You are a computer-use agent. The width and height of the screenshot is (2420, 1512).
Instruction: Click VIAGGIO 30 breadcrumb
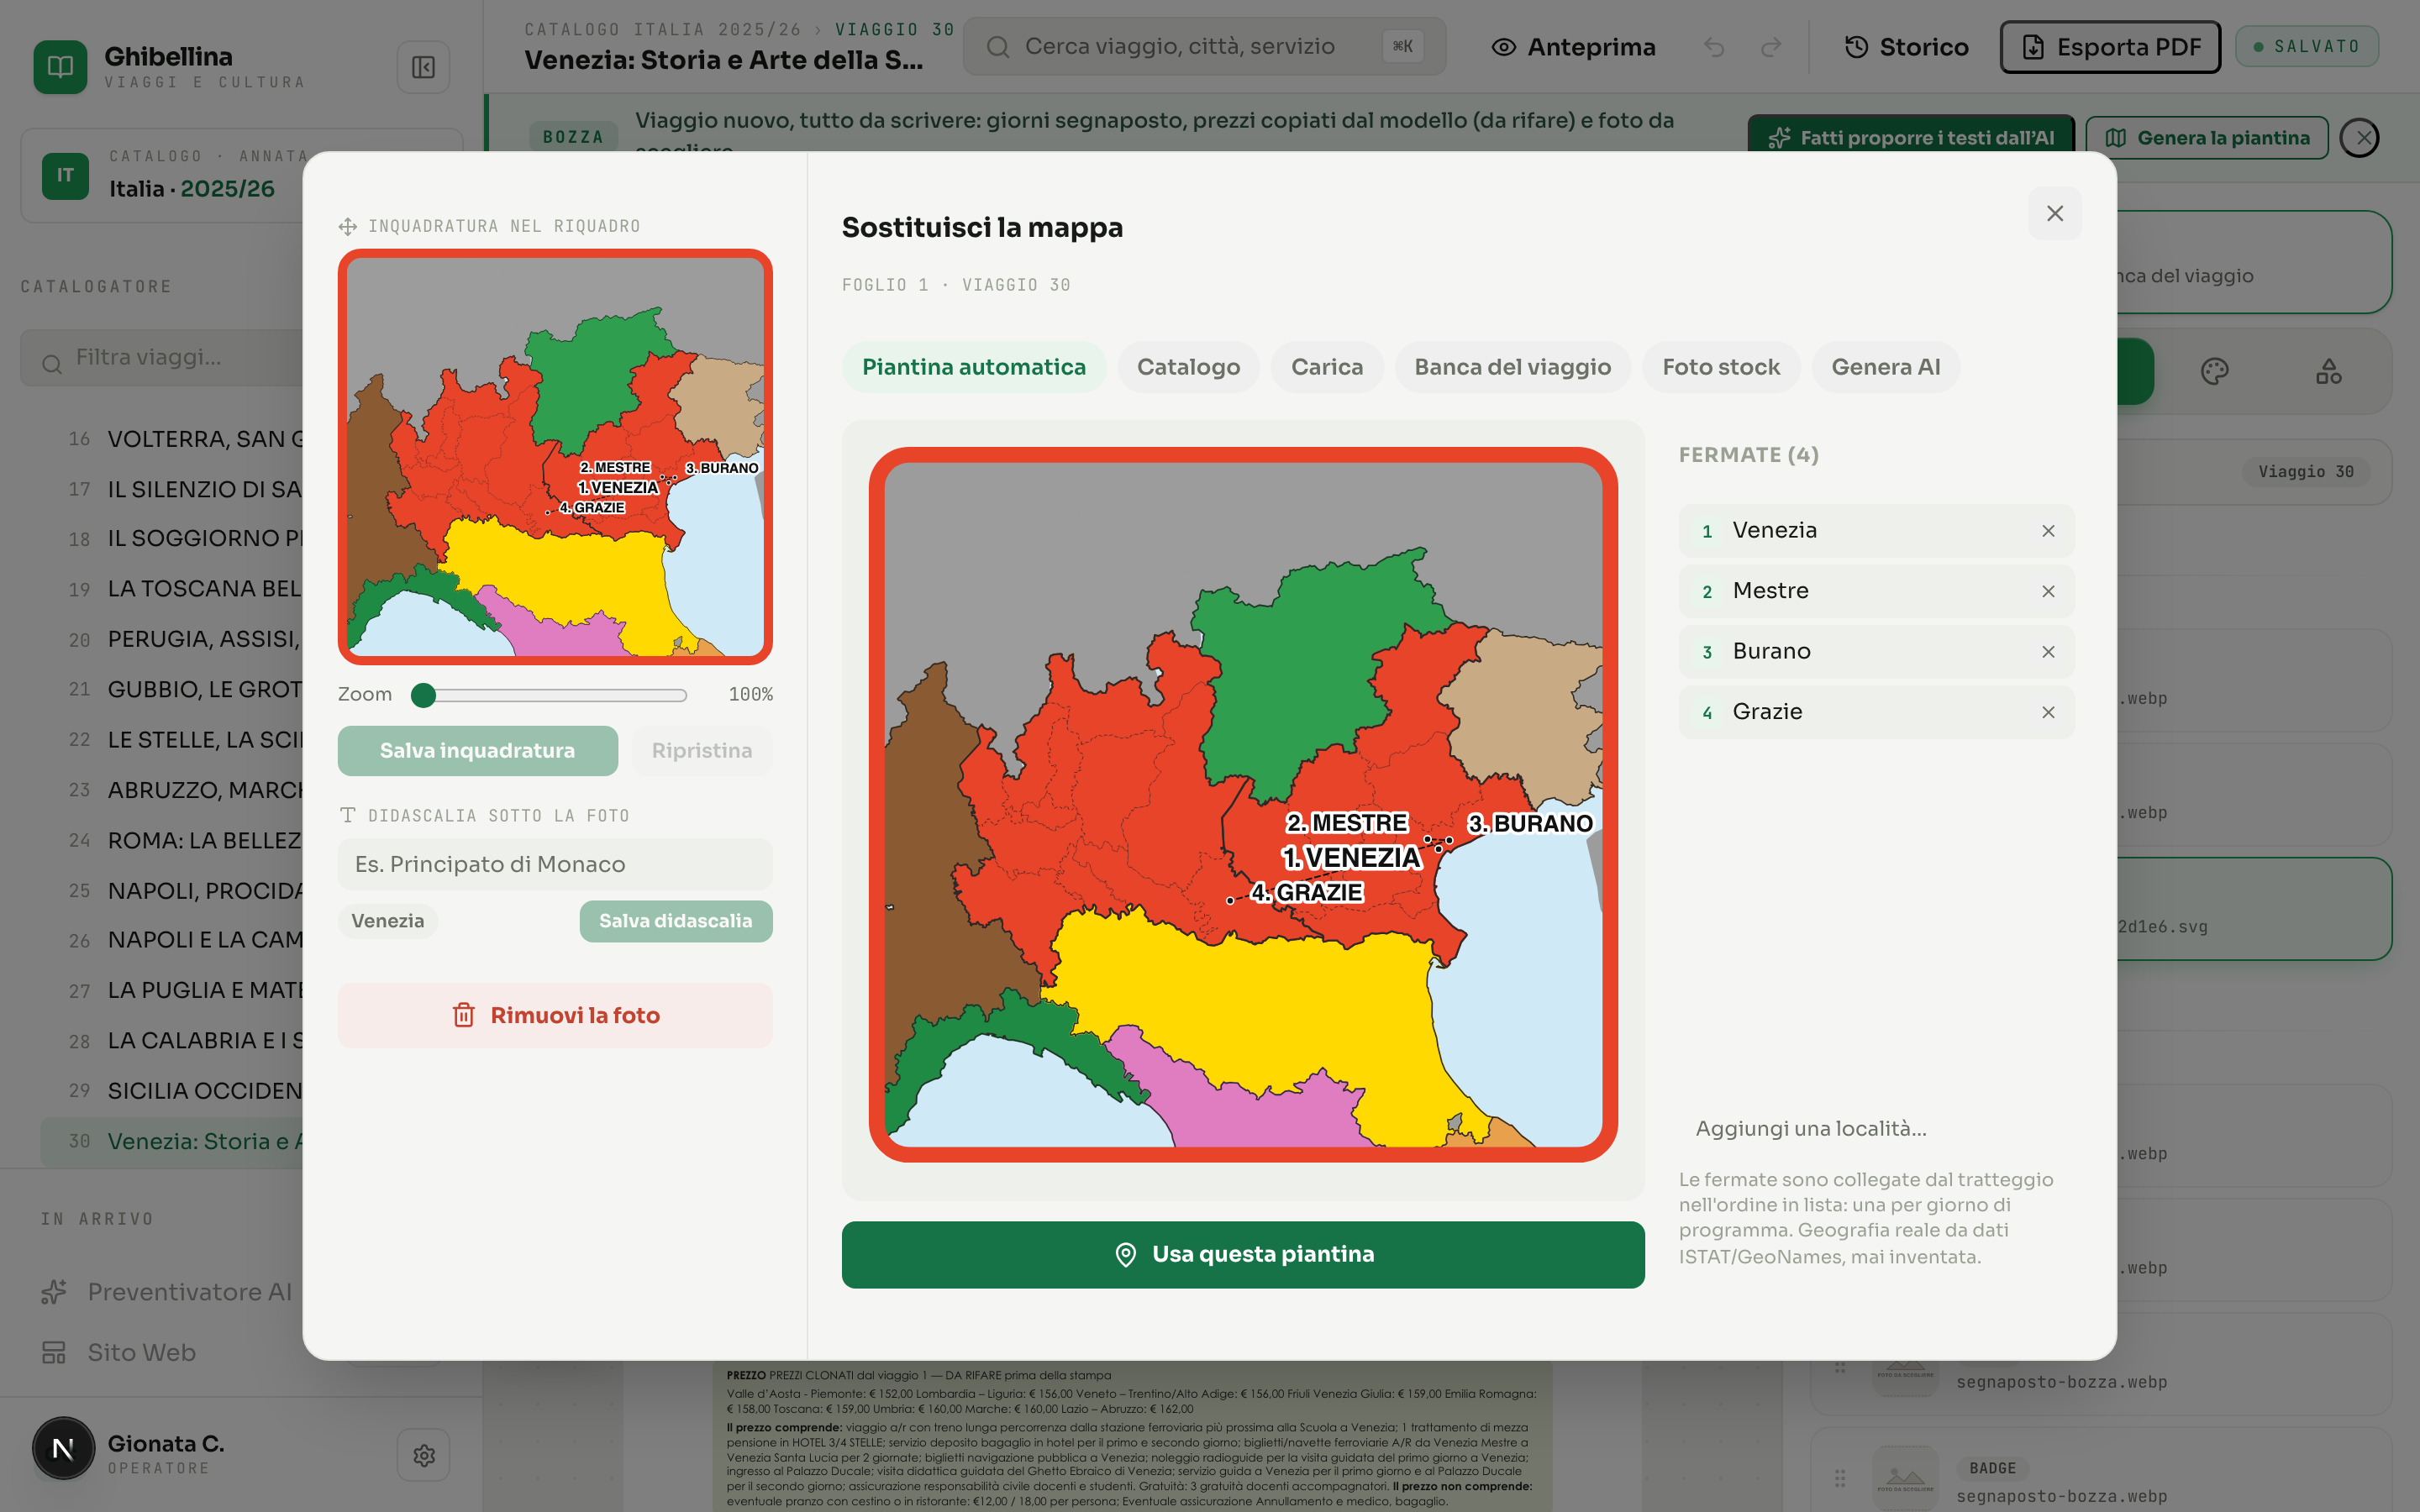click(894, 29)
